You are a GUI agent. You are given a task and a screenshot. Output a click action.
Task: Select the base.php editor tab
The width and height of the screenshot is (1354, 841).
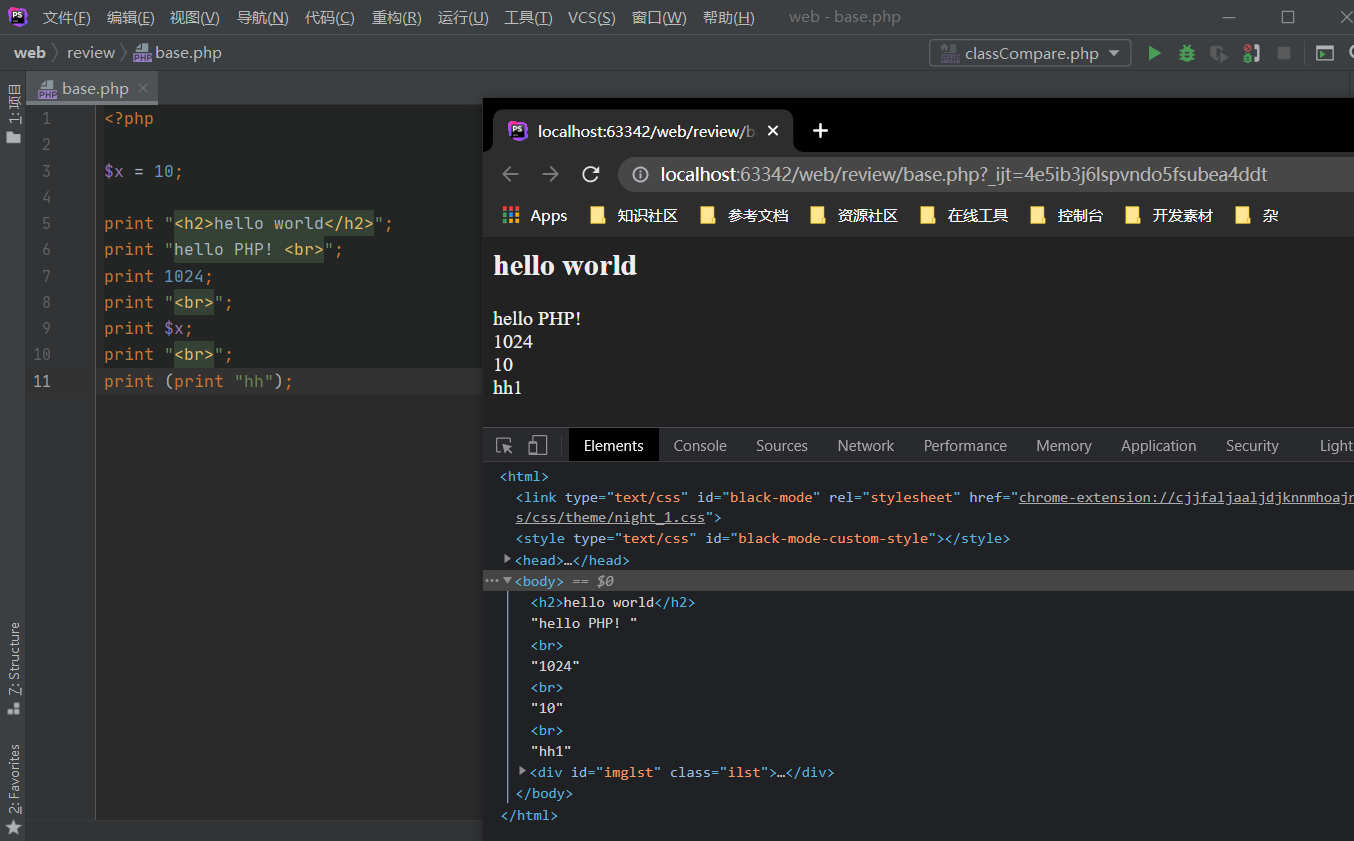click(x=94, y=88)
